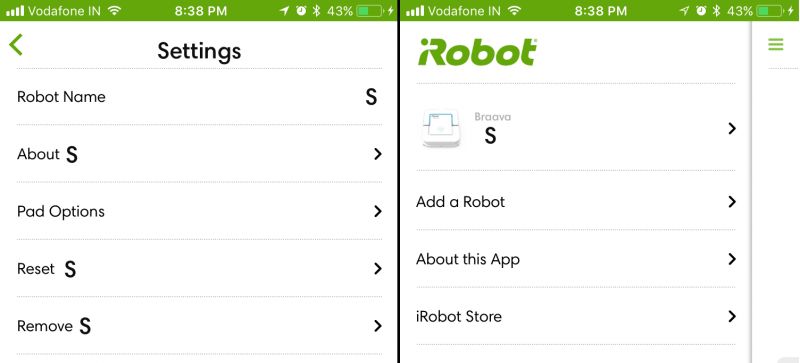The height and width of the screenshot is (363, 800).
Task: Tap the Remove S option
Action: tap(199, 326)
